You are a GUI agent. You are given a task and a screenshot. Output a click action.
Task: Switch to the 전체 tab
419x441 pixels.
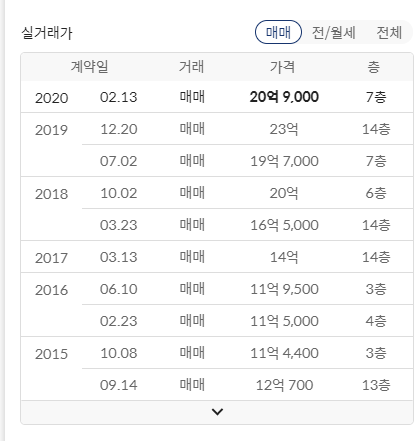pos(389,33)
